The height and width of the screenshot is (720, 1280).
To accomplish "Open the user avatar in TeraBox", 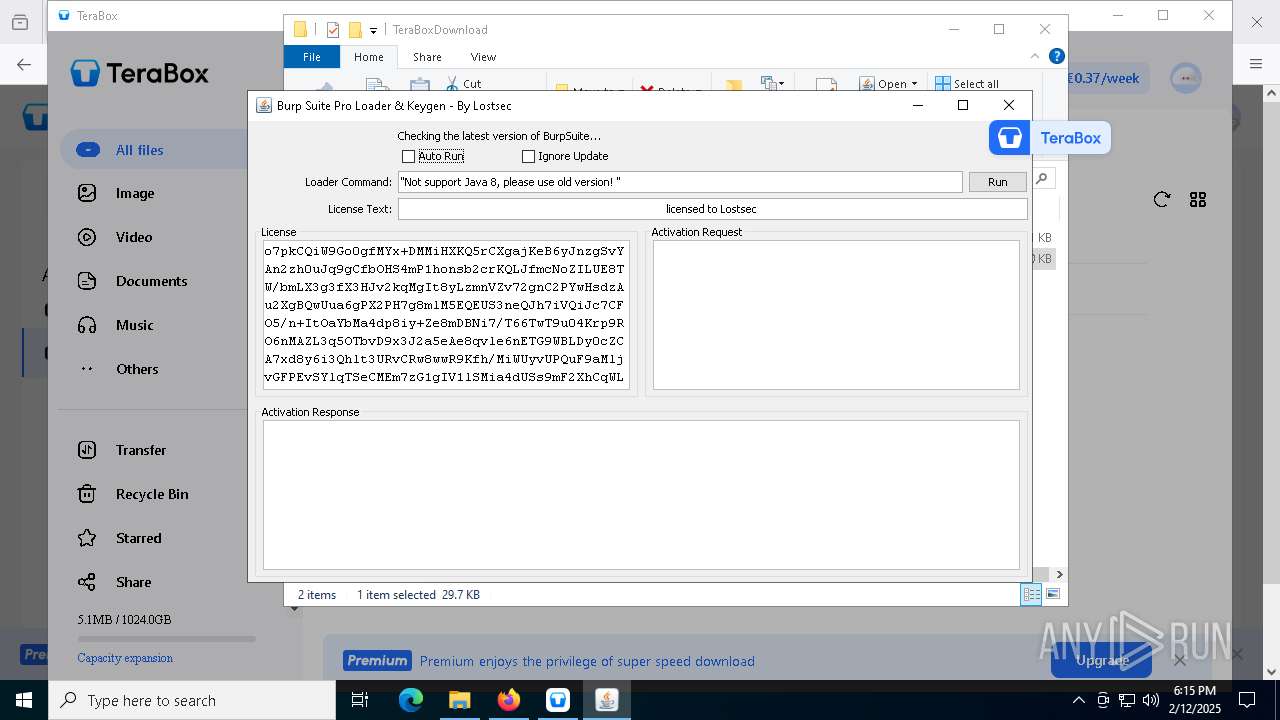I will click(x=1186, y=78).
